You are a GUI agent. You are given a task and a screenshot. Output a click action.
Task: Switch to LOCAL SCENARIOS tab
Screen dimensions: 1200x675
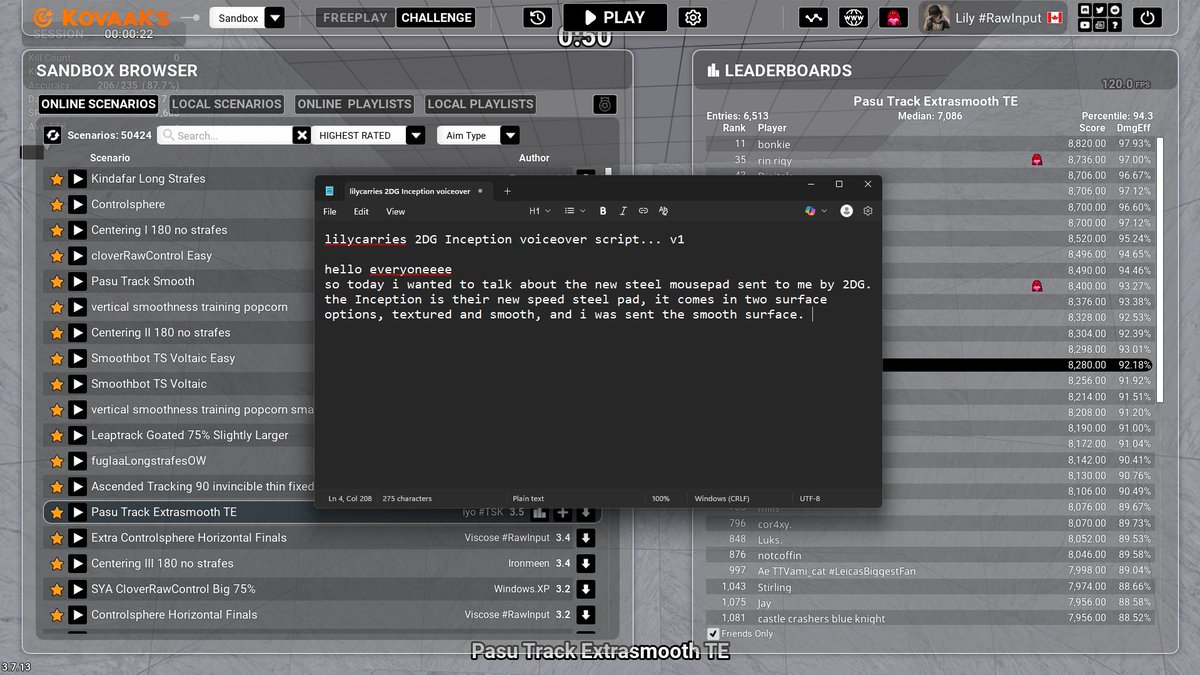(227, 104)
